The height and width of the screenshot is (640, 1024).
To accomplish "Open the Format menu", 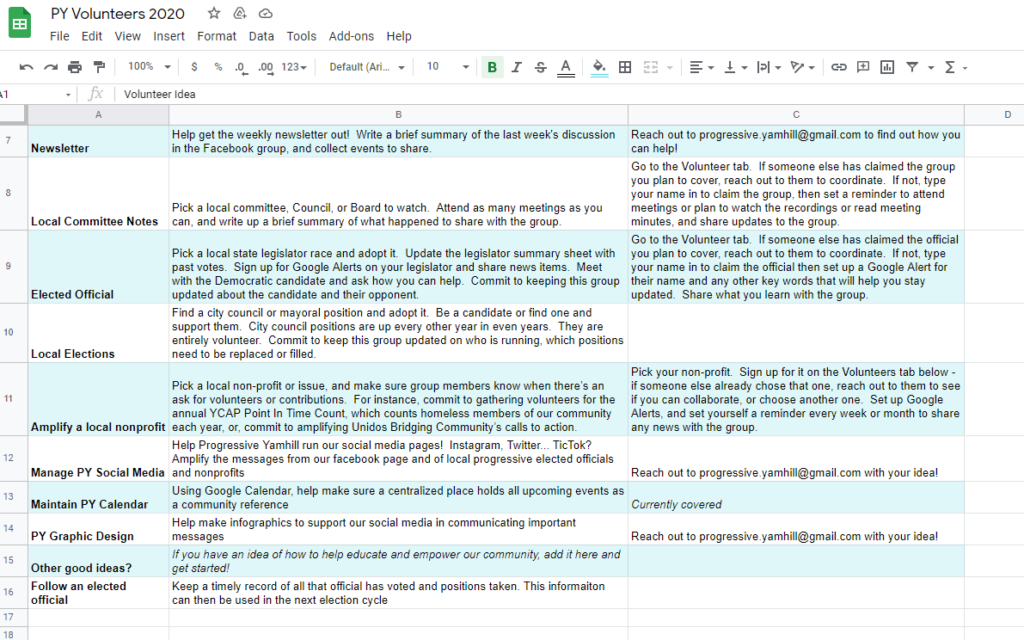I will pos(217,36).
